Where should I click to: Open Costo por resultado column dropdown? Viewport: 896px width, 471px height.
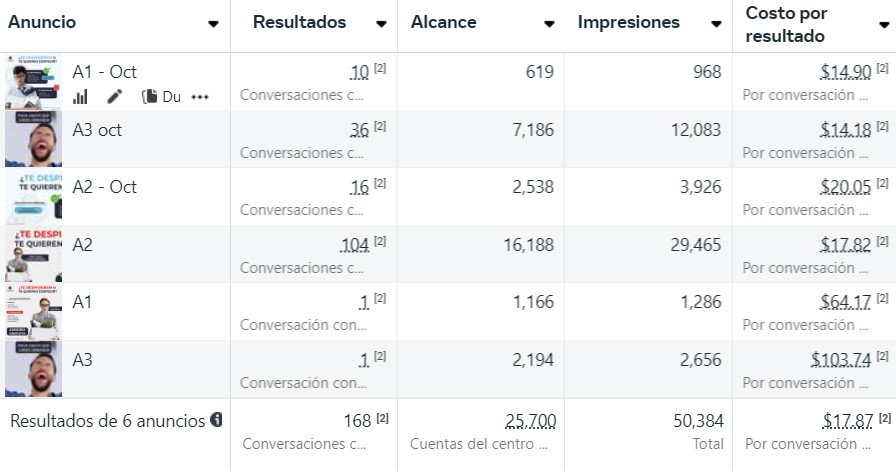point(883,24)
